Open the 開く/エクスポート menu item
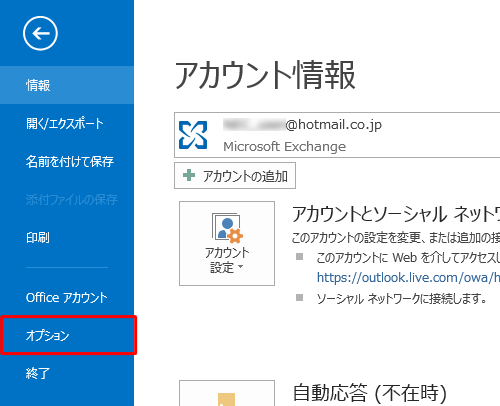This screenshot has height=406, width=500. 67,123
